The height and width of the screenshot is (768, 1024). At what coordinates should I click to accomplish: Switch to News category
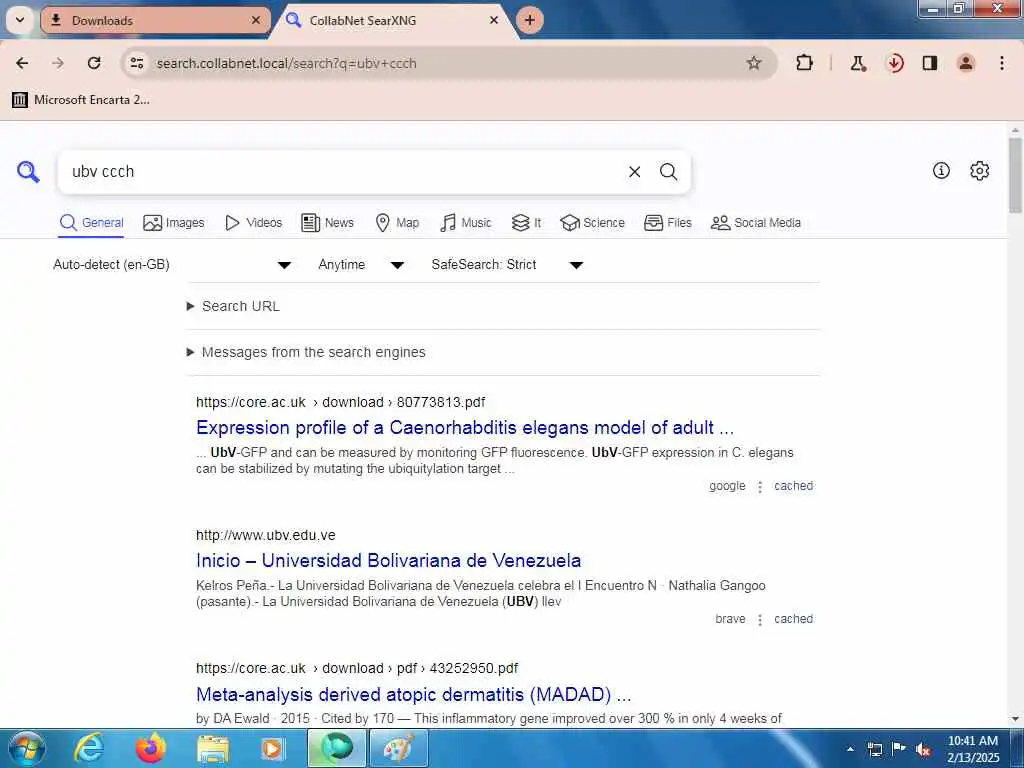[327, 223]
